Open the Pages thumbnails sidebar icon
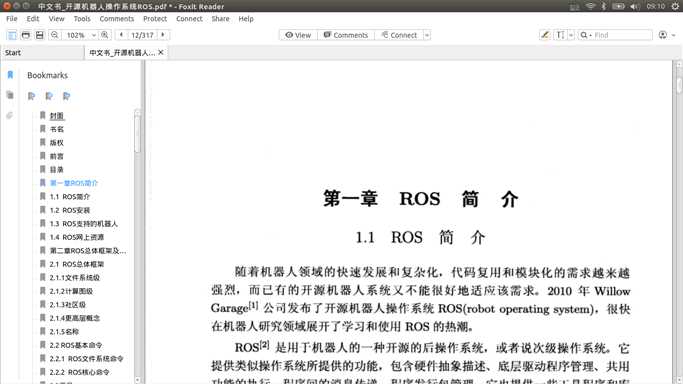This screenshot has height=384, width=683. tap(10, 95)
